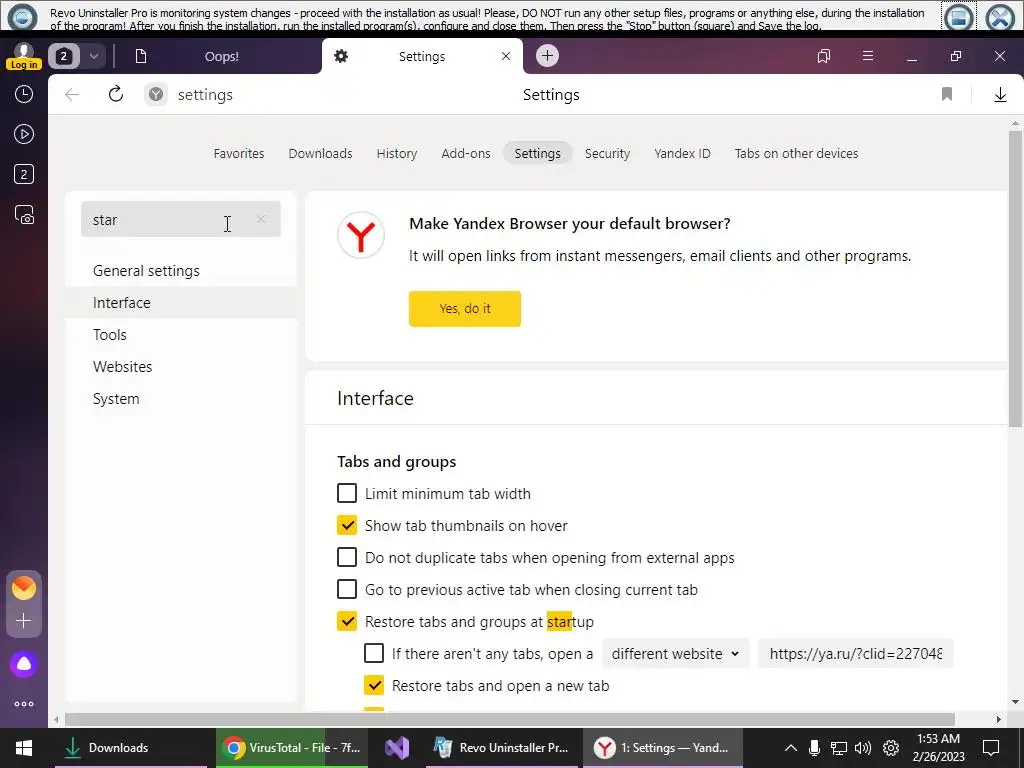Open the video play icon in sidebar
Viewport: 1024px width, 768px height.
point(24,135)
